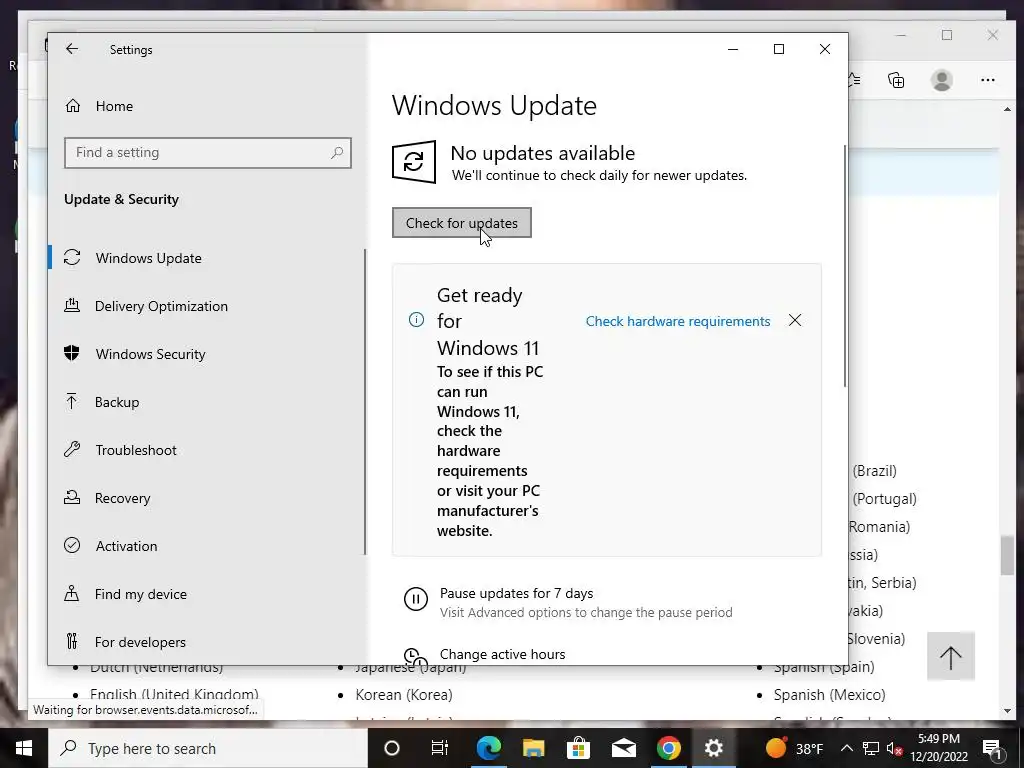Show hidden system tray icons
This screenshot has height=768, width=1024.
[x=846, y=748]
